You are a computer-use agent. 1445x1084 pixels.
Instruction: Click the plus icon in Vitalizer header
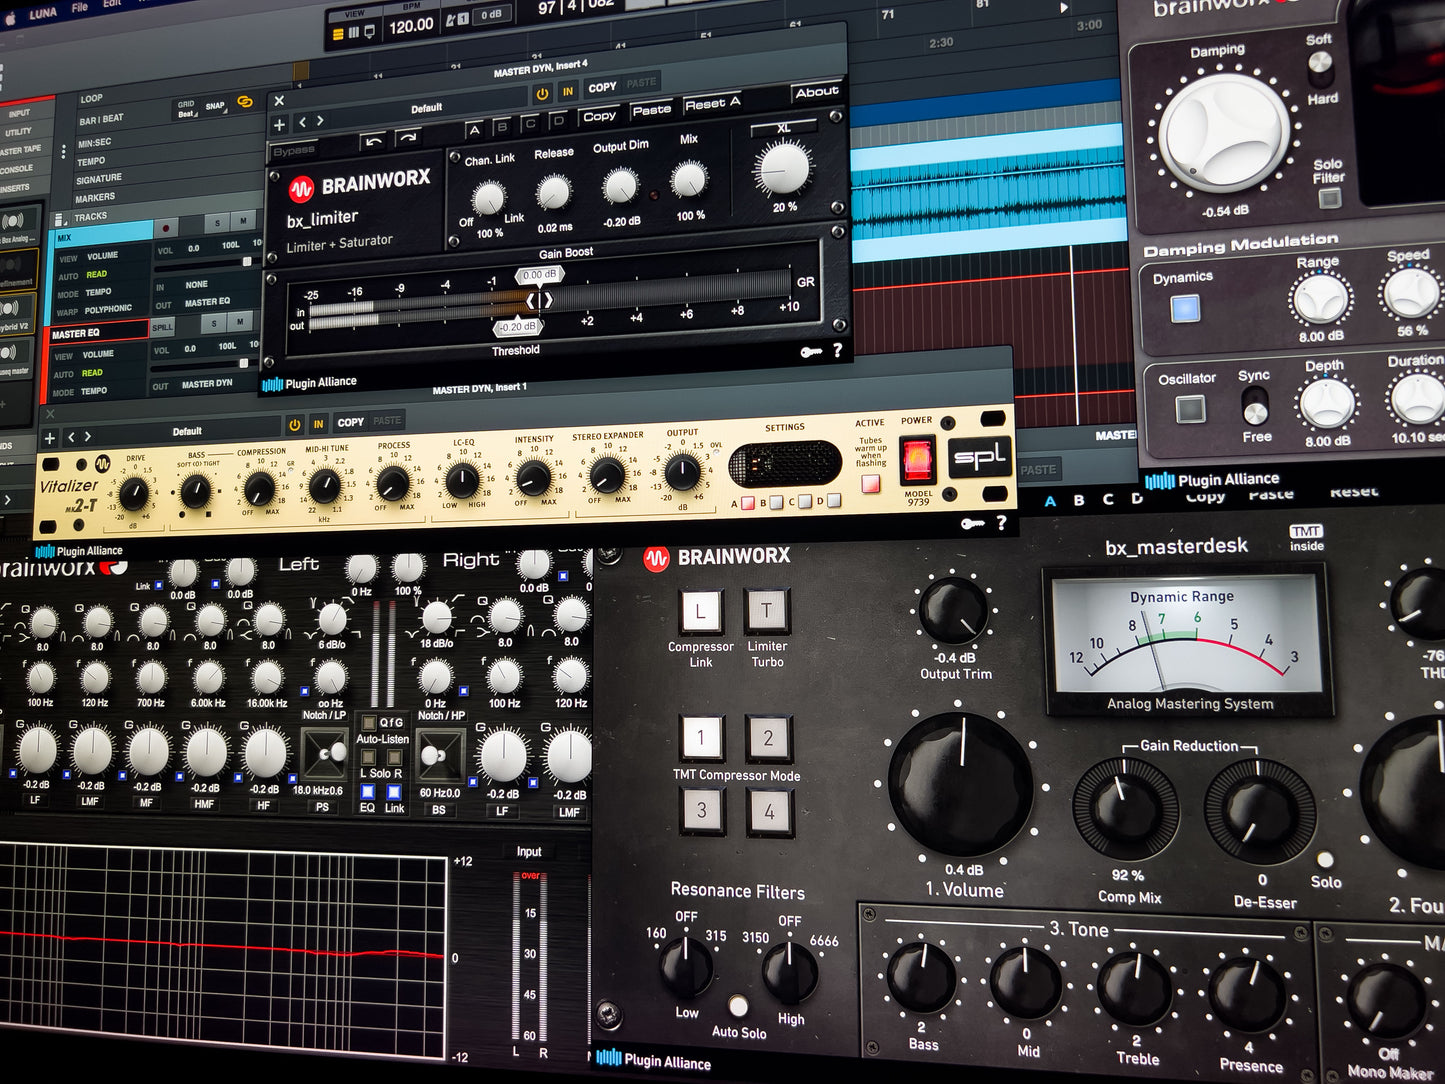click(x=50, y=439)
